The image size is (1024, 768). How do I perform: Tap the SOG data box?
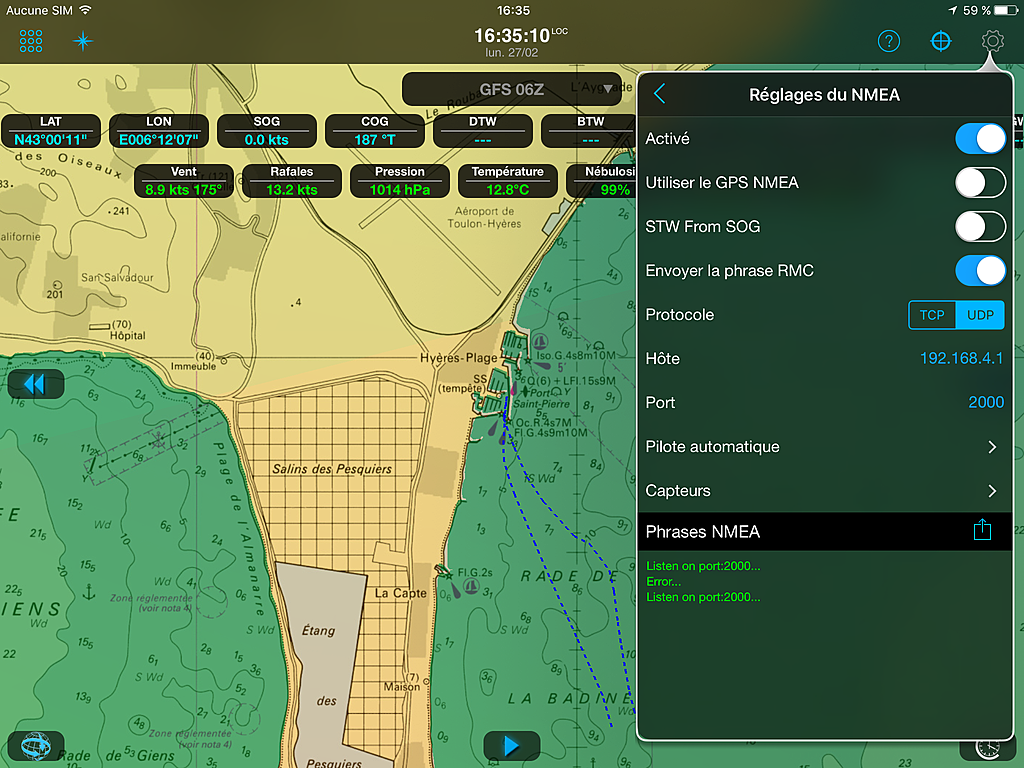[x=266, y=131]
